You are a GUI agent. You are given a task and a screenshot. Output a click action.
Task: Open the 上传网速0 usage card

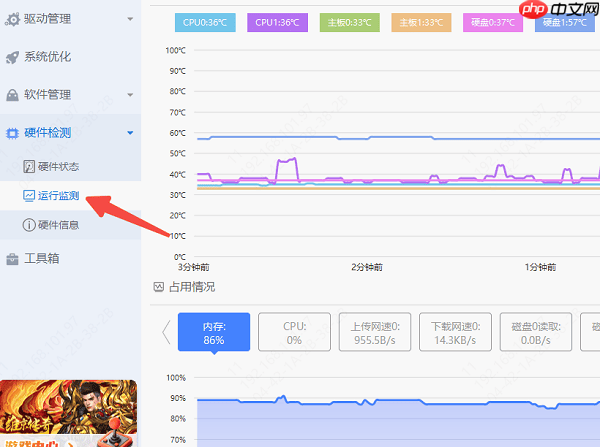coord(375,332)
